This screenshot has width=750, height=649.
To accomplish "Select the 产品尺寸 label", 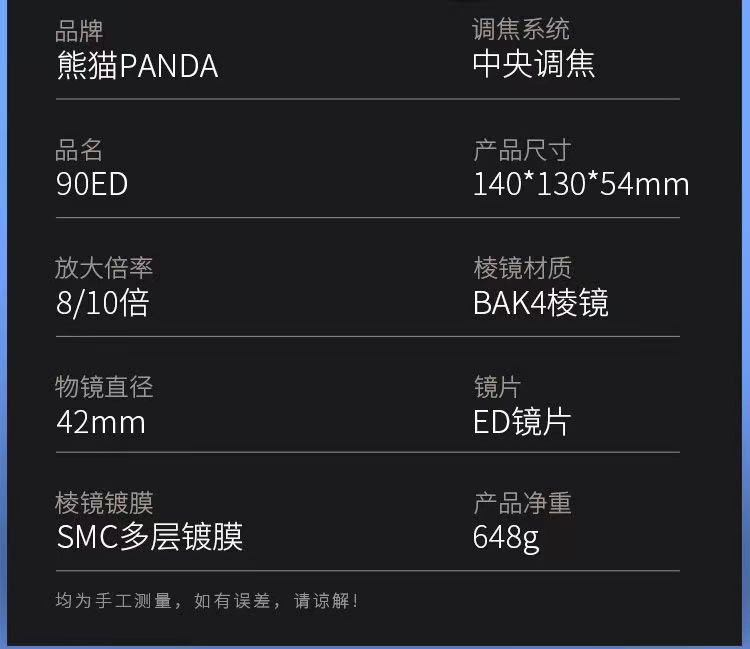I will point(521,151).
